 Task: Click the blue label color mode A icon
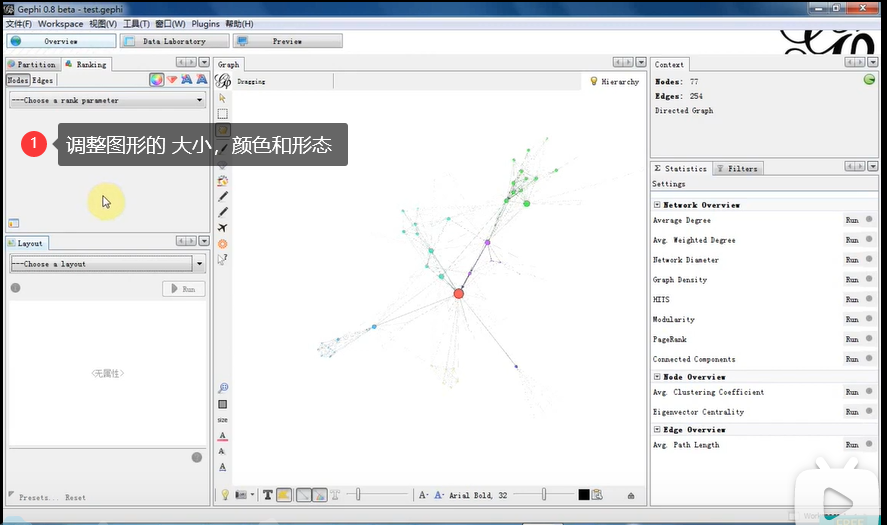coord(439,495)
